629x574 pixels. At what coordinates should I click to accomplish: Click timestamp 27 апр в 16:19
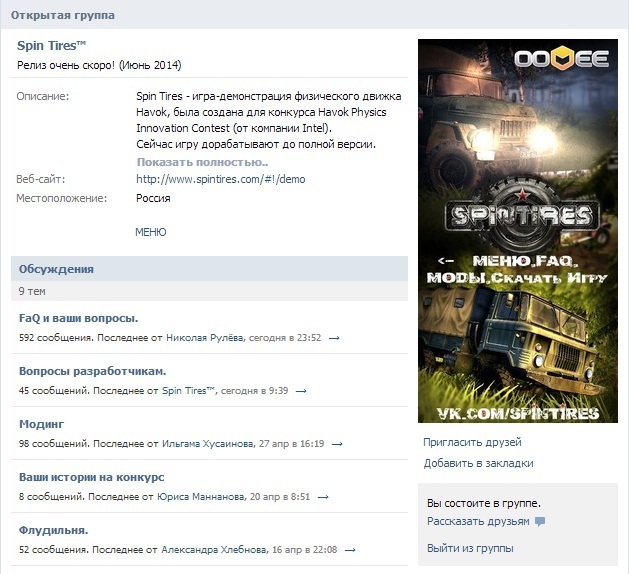coord(291,444)
